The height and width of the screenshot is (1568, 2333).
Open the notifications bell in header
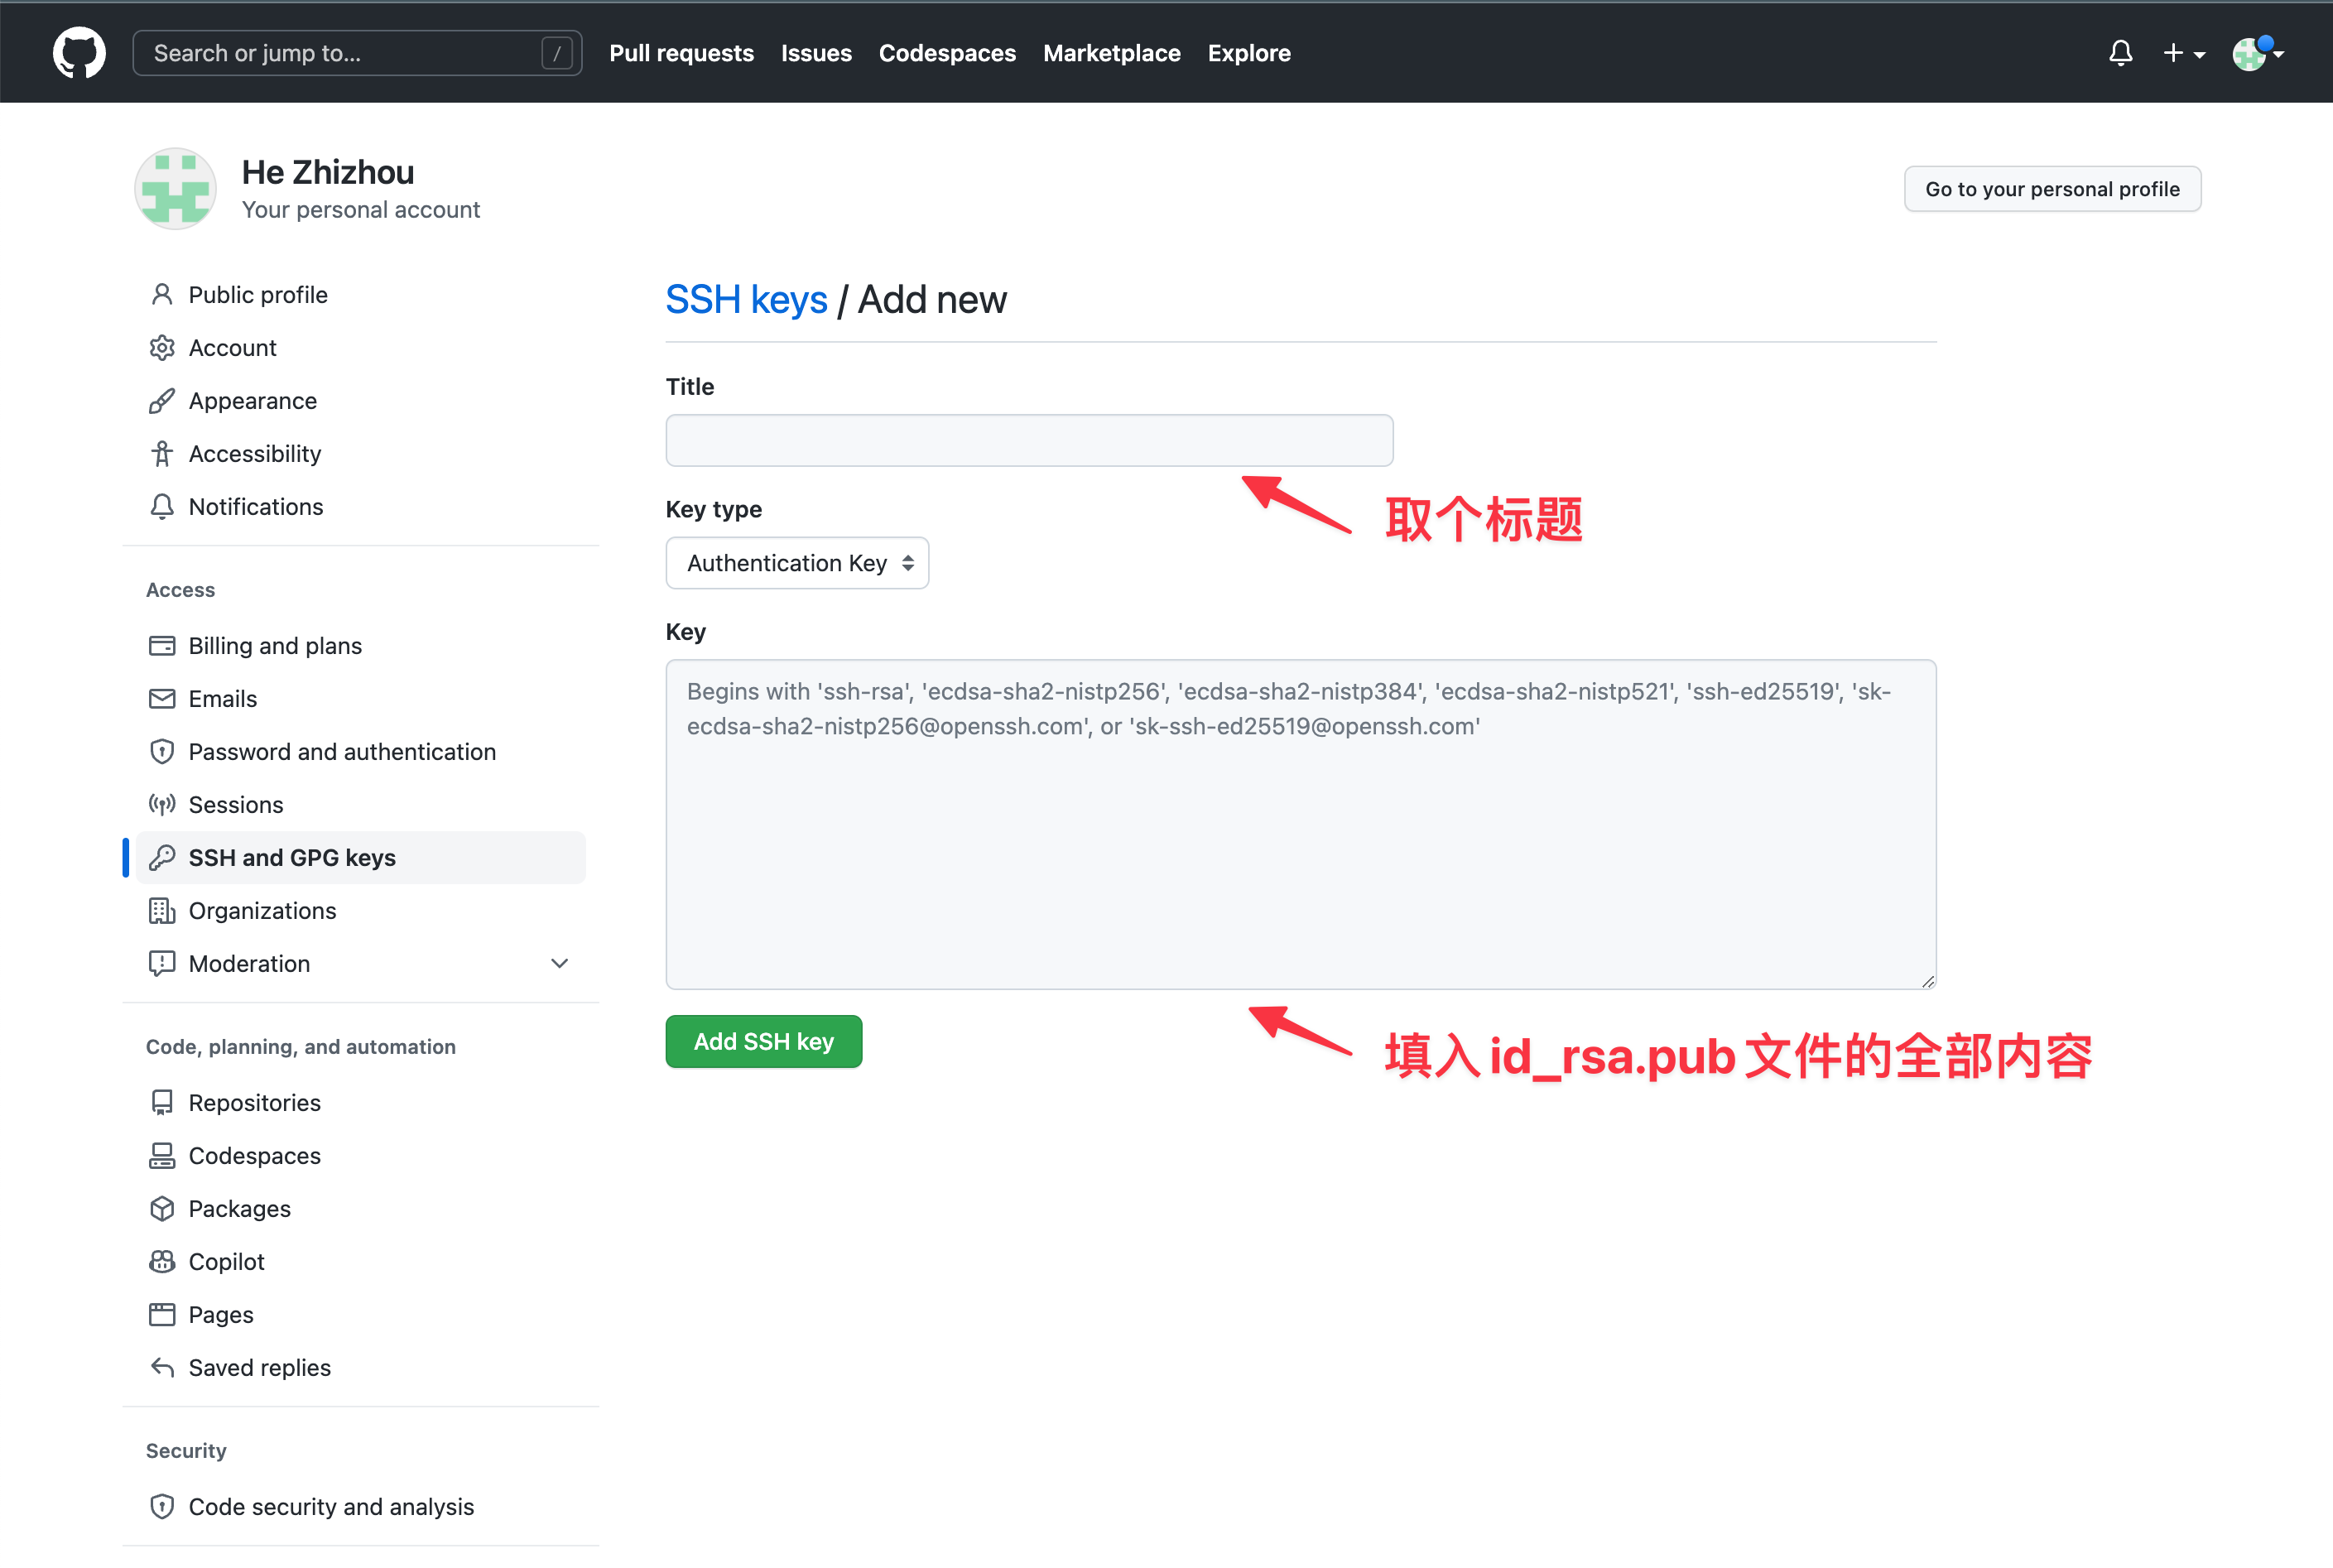click(2120, 53)
